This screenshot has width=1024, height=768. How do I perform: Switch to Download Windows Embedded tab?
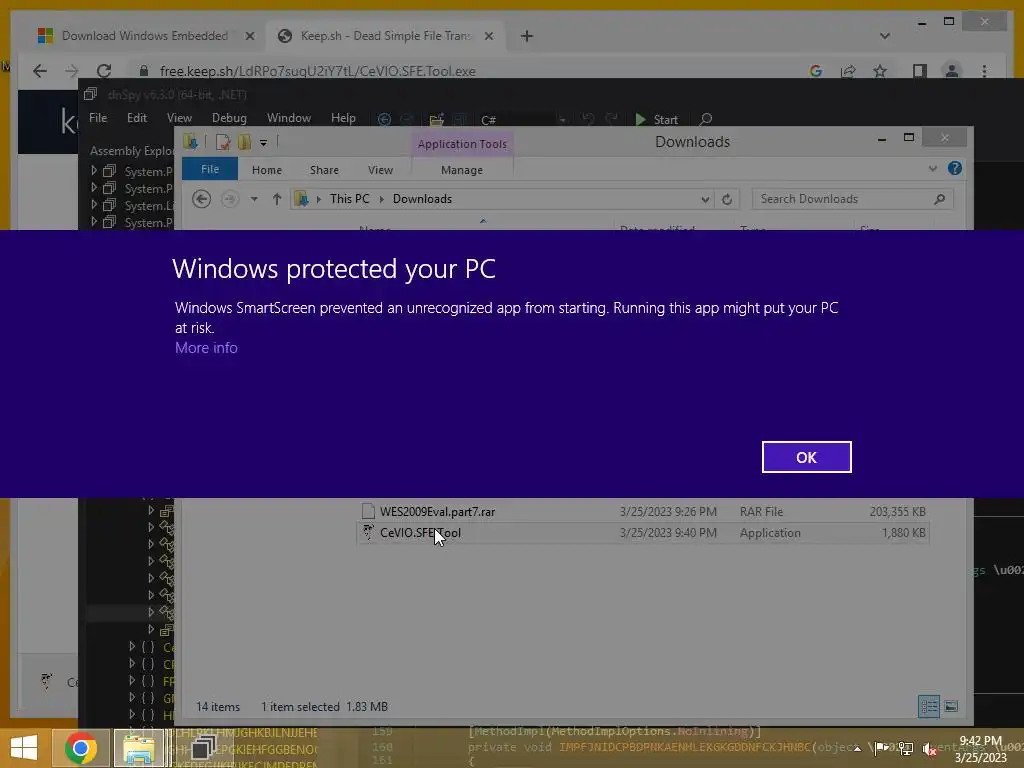point(145,36)
